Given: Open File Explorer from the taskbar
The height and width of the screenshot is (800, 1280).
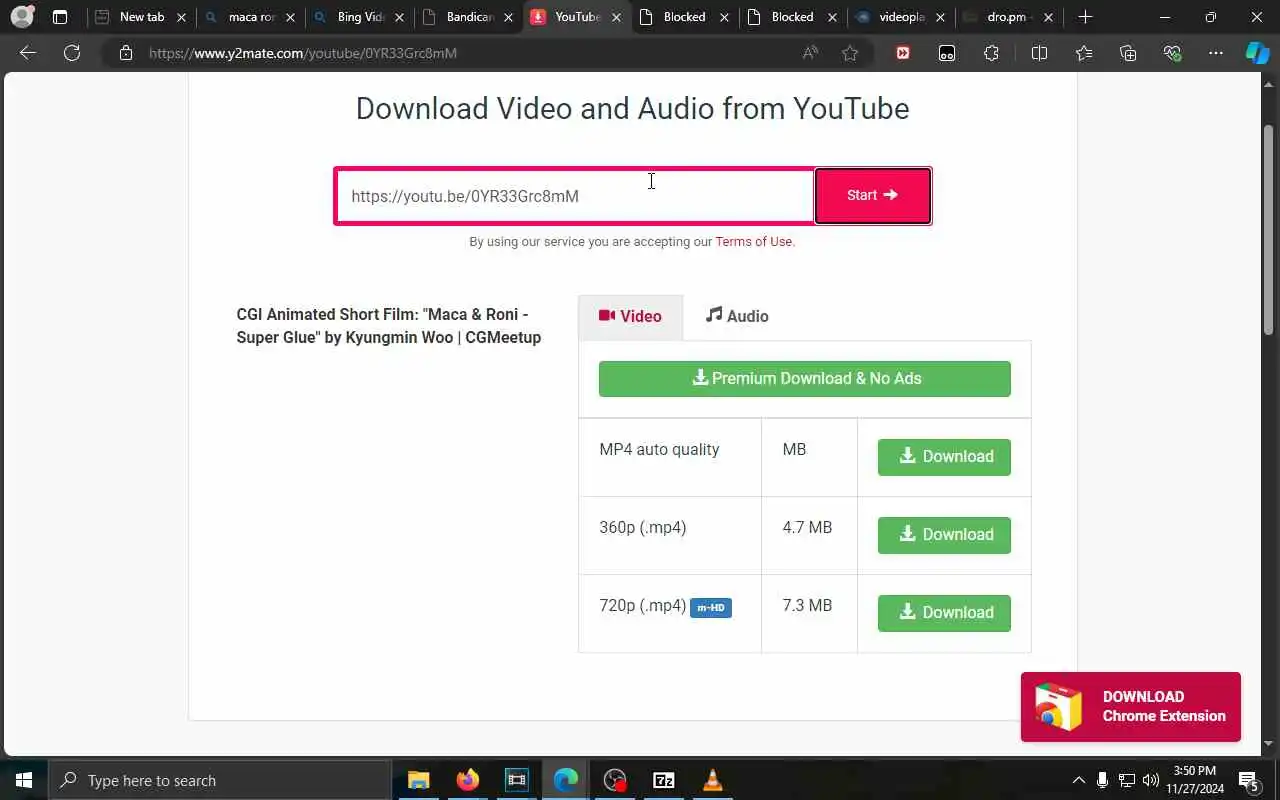Looking at the screenshot, I should [418, 780].
